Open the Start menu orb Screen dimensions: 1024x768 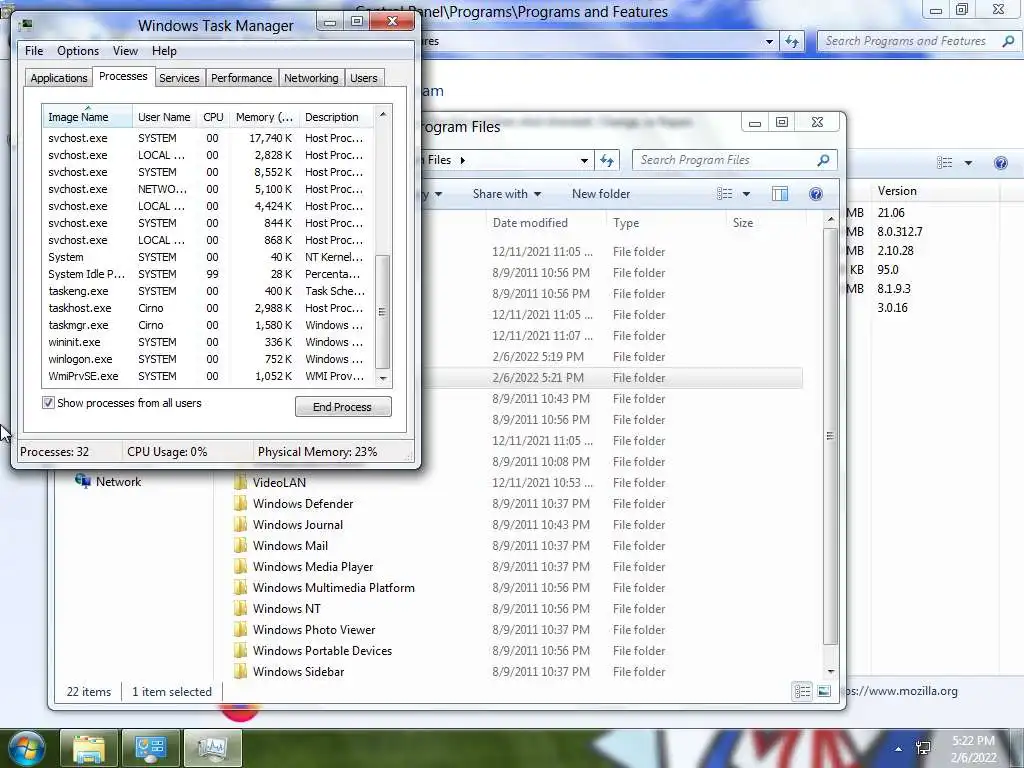pyautogui.click(x=26, y=748)
